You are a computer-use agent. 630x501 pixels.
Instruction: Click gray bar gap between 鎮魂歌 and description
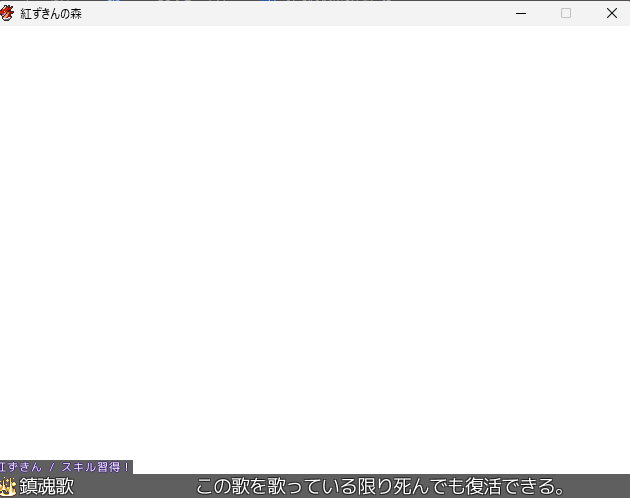click(x=135, y=487)
